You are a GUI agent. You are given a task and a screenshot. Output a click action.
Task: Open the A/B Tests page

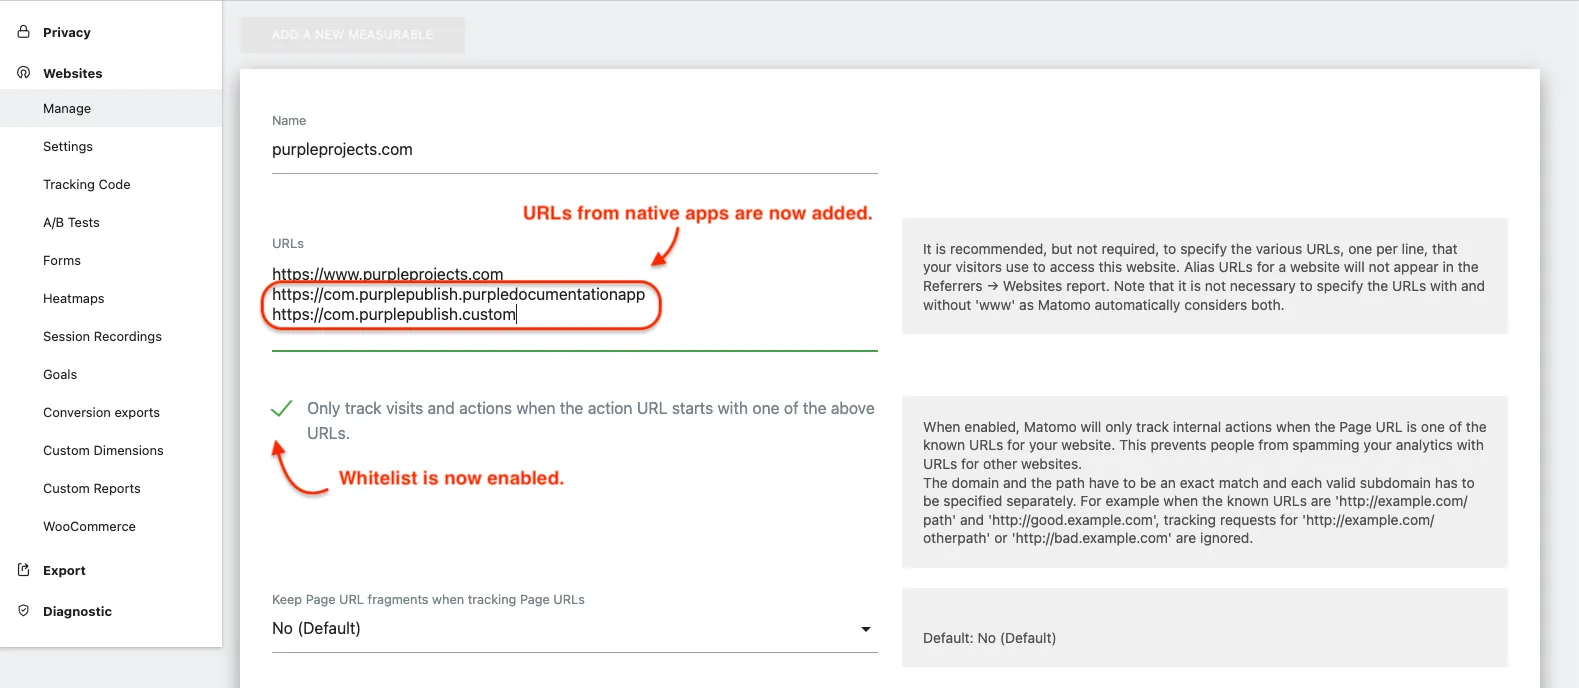click(x=71, y=222)
